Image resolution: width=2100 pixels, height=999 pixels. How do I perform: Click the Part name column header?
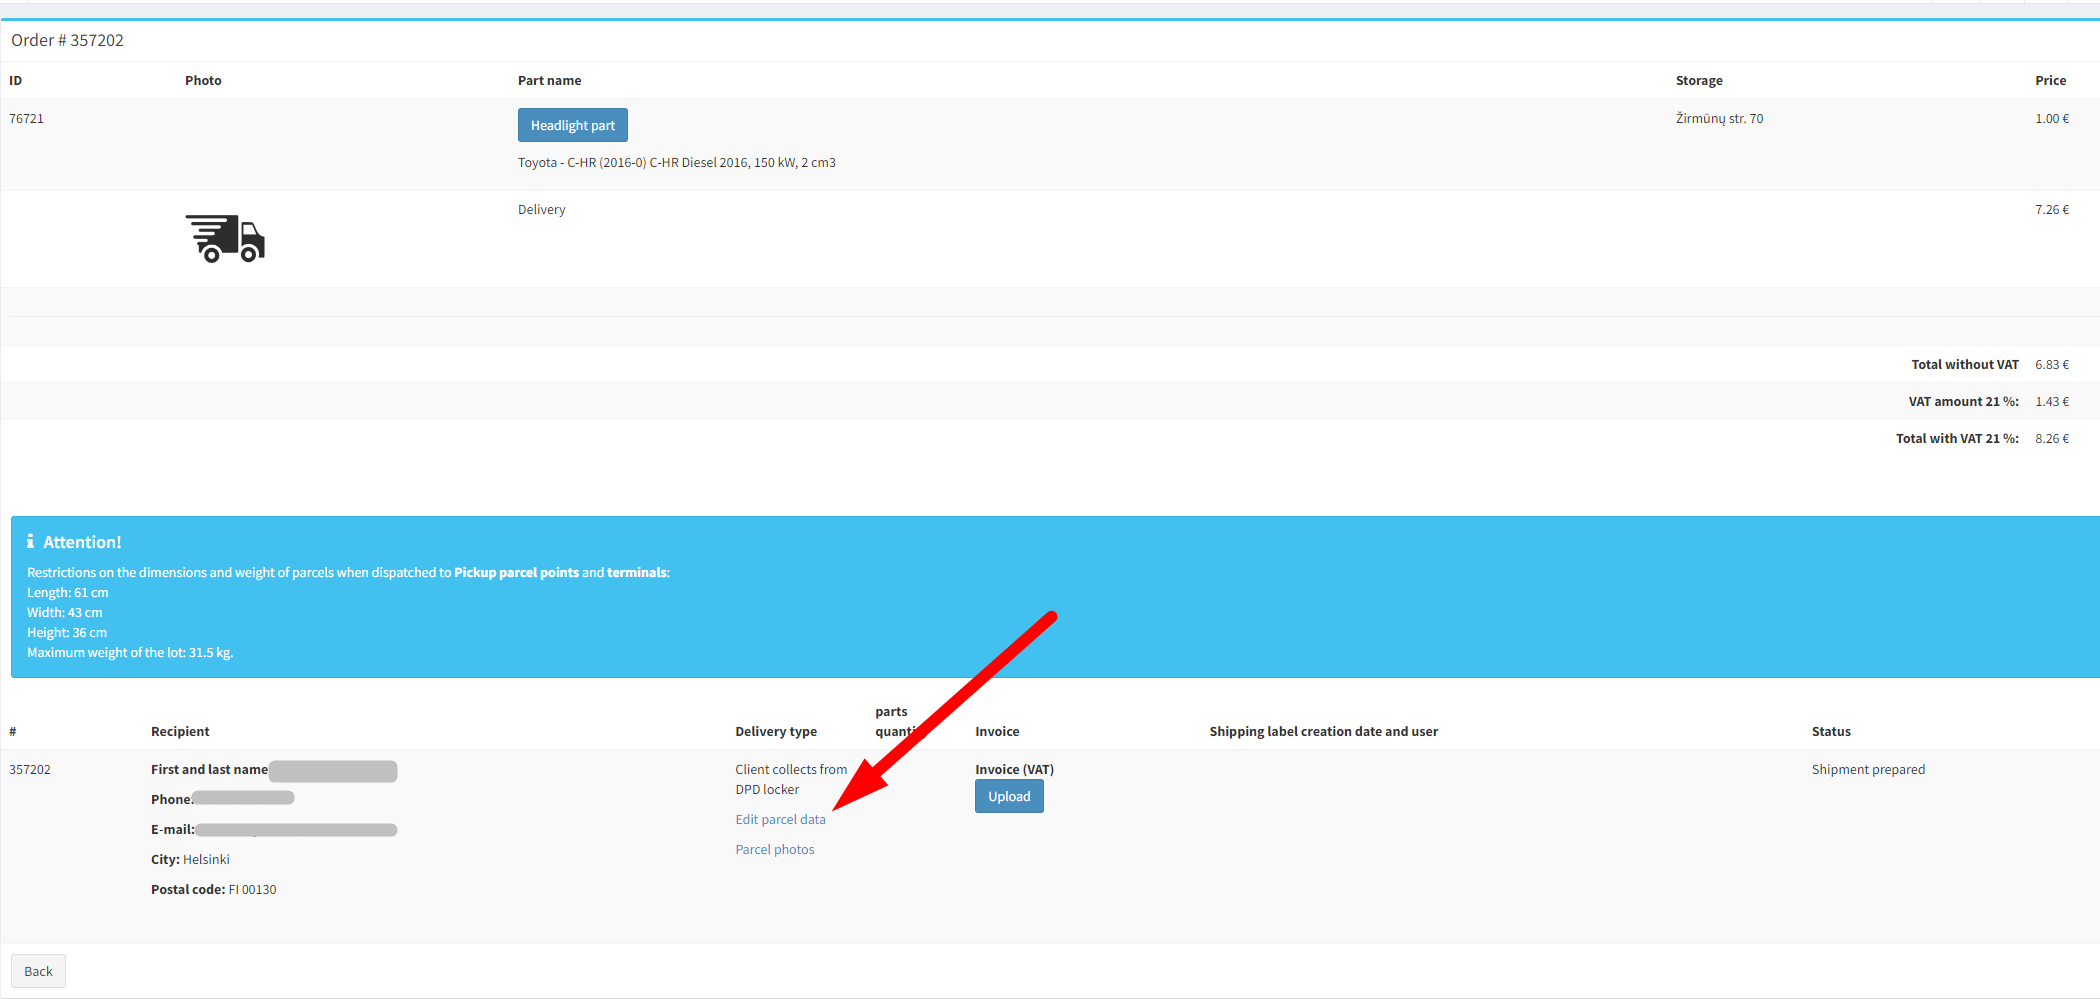click(x=549, y=80)
